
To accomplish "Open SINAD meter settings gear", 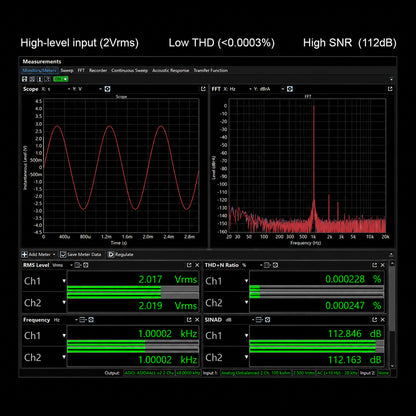I will pos(267,320).
